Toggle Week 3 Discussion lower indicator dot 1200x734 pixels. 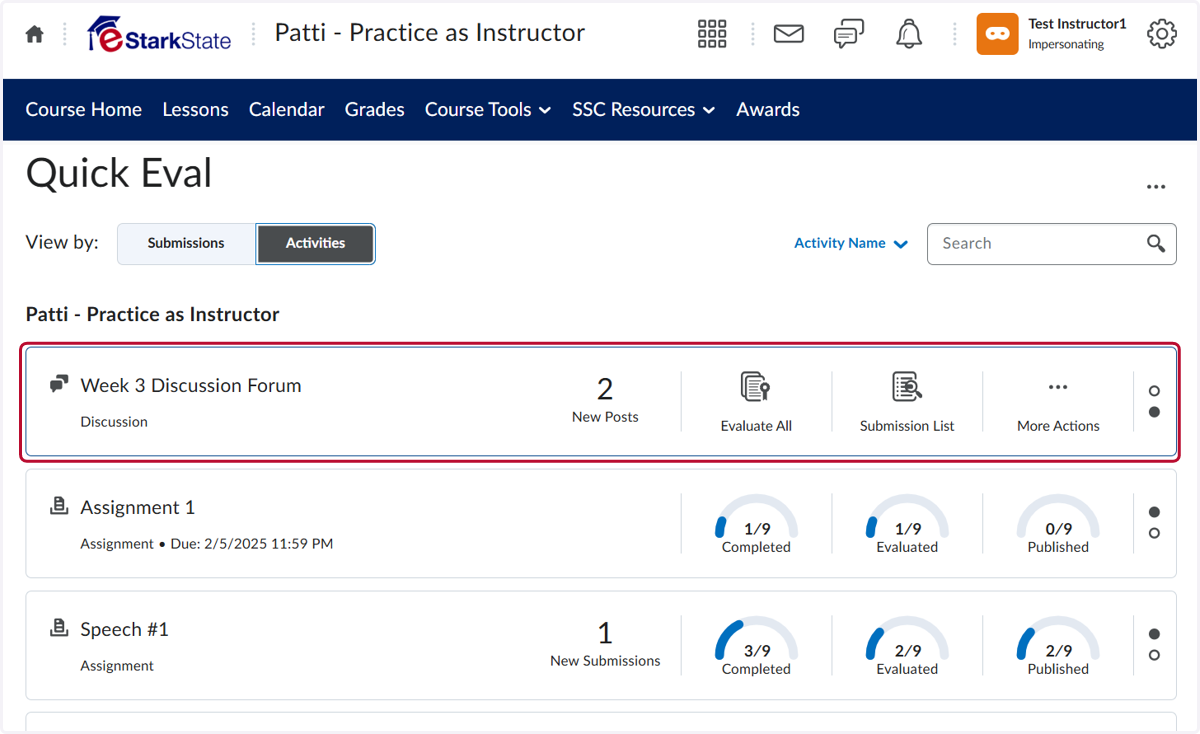(x=1154, y=412)
